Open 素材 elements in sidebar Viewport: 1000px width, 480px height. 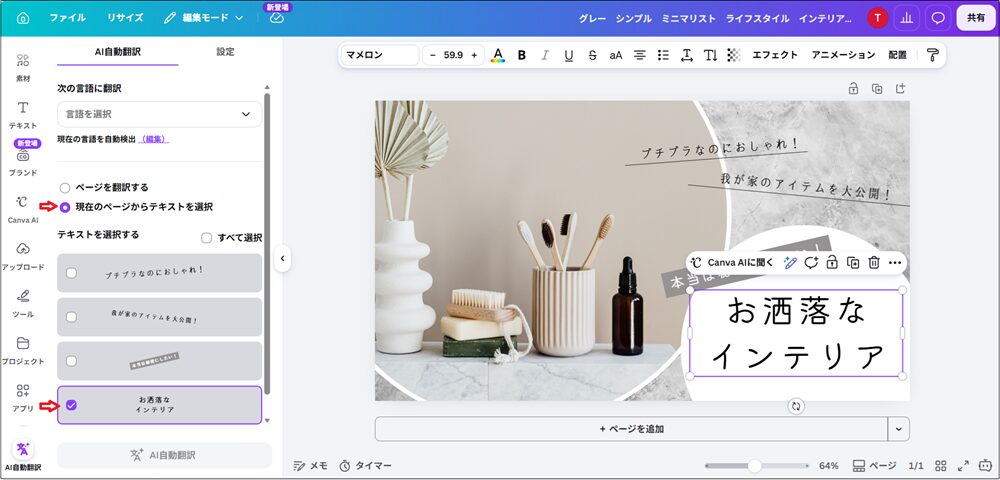pyautogui.click(x=23, y=68)
